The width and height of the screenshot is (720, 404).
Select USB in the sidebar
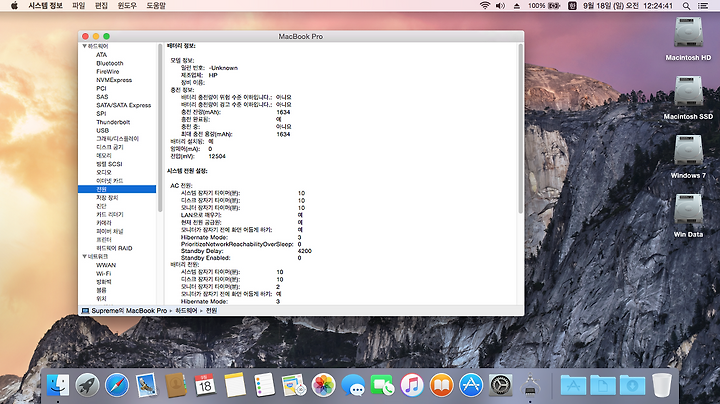[102, 130]
